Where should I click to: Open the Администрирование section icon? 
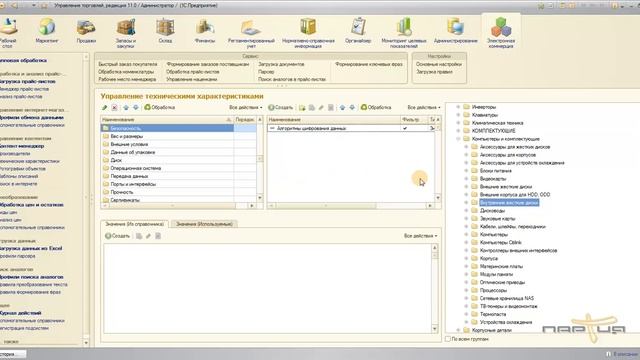tap(456, 31)
